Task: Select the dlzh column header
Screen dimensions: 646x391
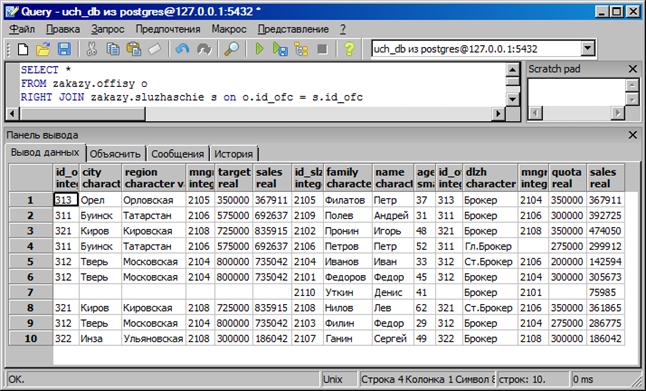Action: pos(490,178)
